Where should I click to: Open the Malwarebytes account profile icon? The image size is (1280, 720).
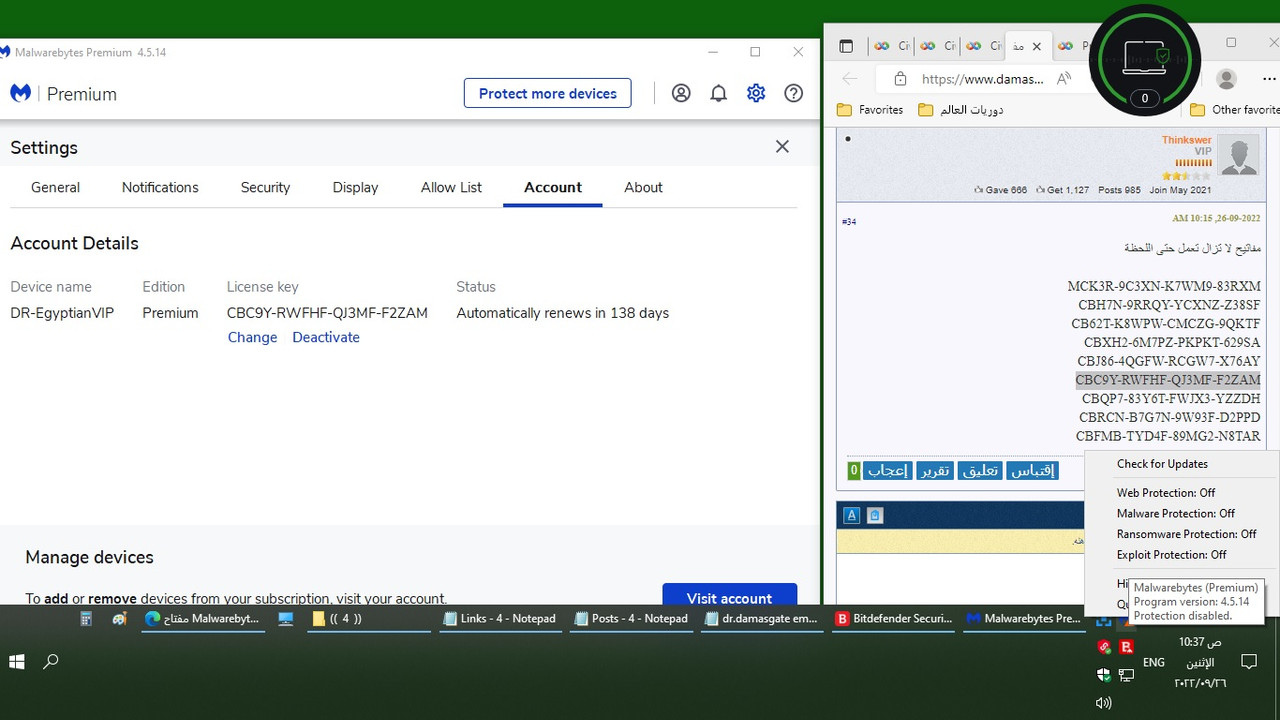(681, 92)
